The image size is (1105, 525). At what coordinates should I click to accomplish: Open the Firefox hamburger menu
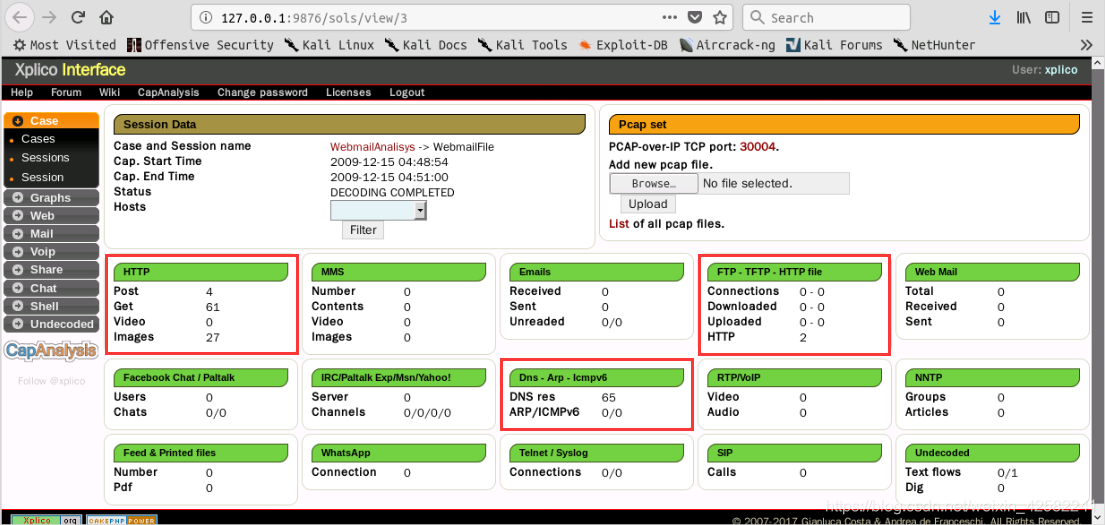click(1087, 18)
